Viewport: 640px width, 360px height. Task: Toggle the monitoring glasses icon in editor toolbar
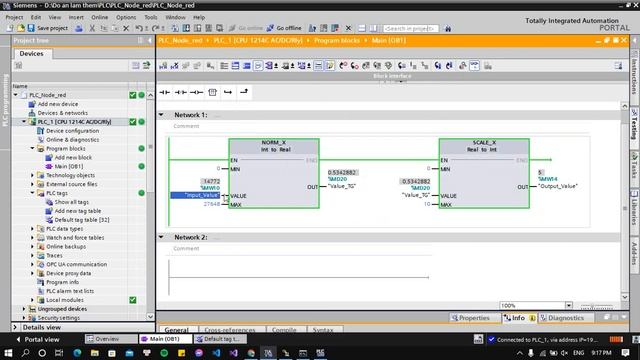pyautogui.click(x=474, y=66)
